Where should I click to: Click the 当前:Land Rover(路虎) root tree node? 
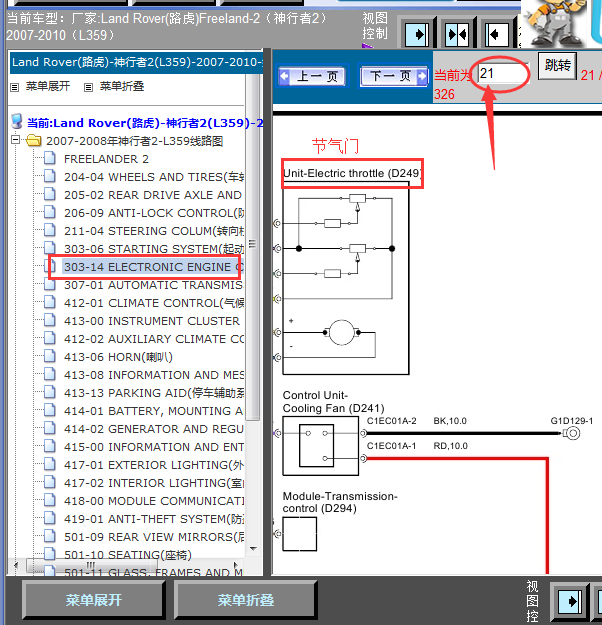[145, 123]
